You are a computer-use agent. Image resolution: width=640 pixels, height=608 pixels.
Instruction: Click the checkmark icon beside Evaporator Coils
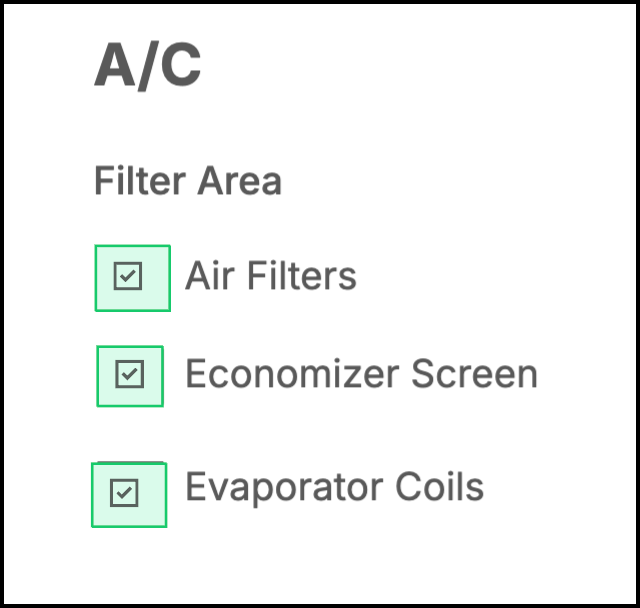click(124, 493)
